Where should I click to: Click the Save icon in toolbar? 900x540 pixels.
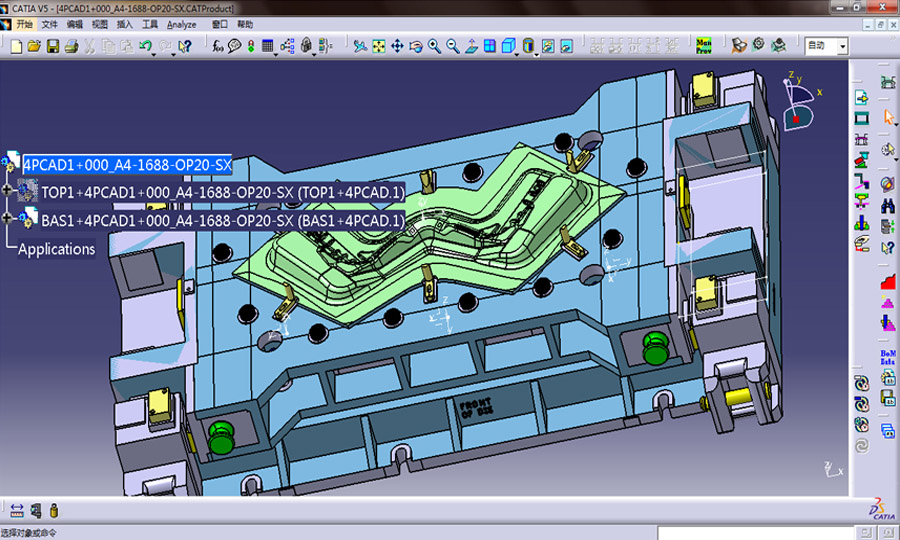point(52,46)
